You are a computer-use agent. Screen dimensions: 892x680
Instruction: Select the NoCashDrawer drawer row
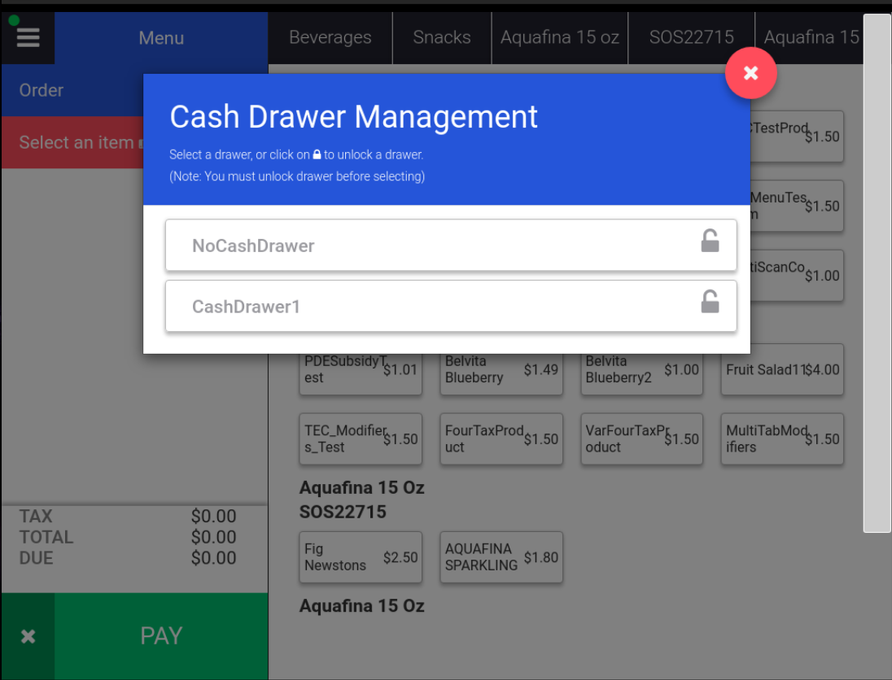click(451, 245)
